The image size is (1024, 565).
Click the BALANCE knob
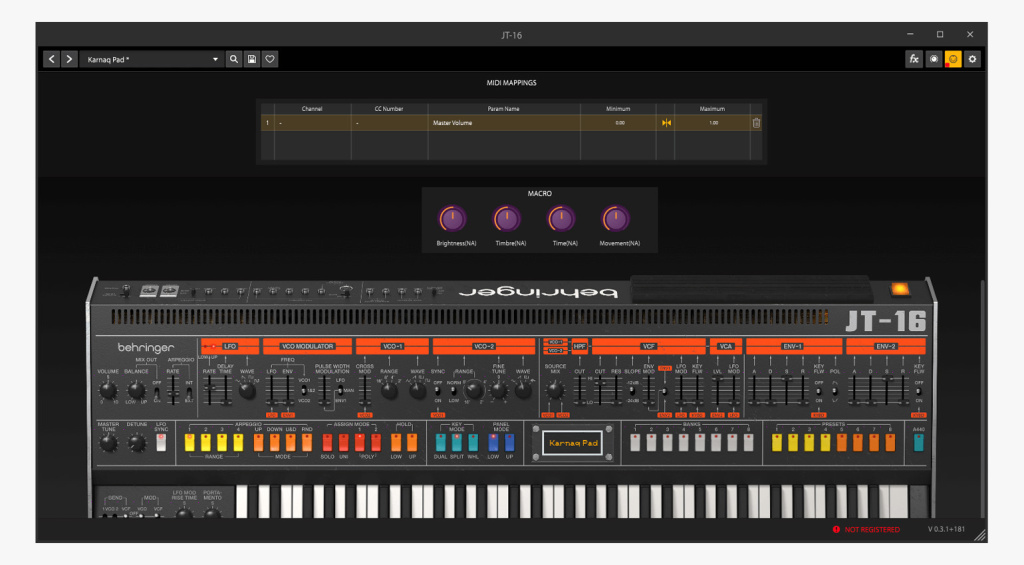click(136, 391)
